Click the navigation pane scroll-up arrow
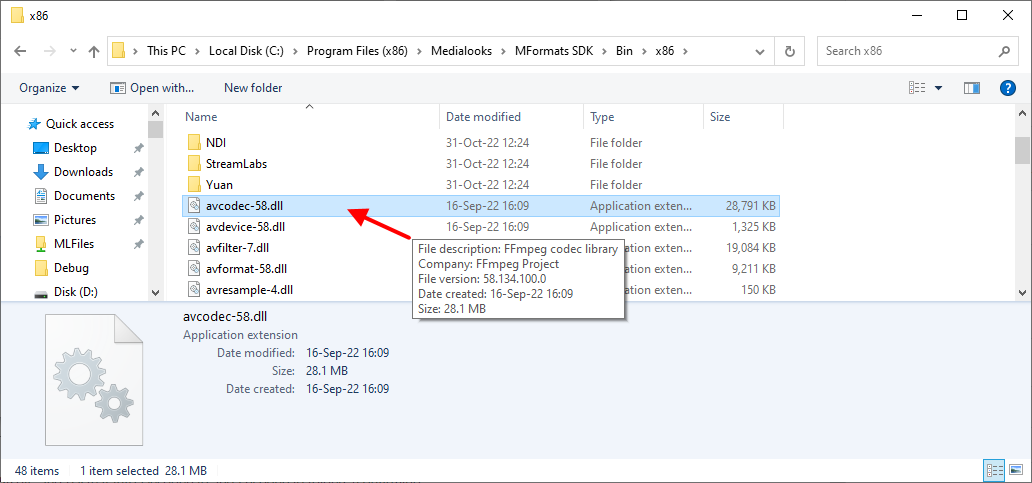The width and height of the screenshot is (1032, 483). pyautogui.click(x=155, y=111)
